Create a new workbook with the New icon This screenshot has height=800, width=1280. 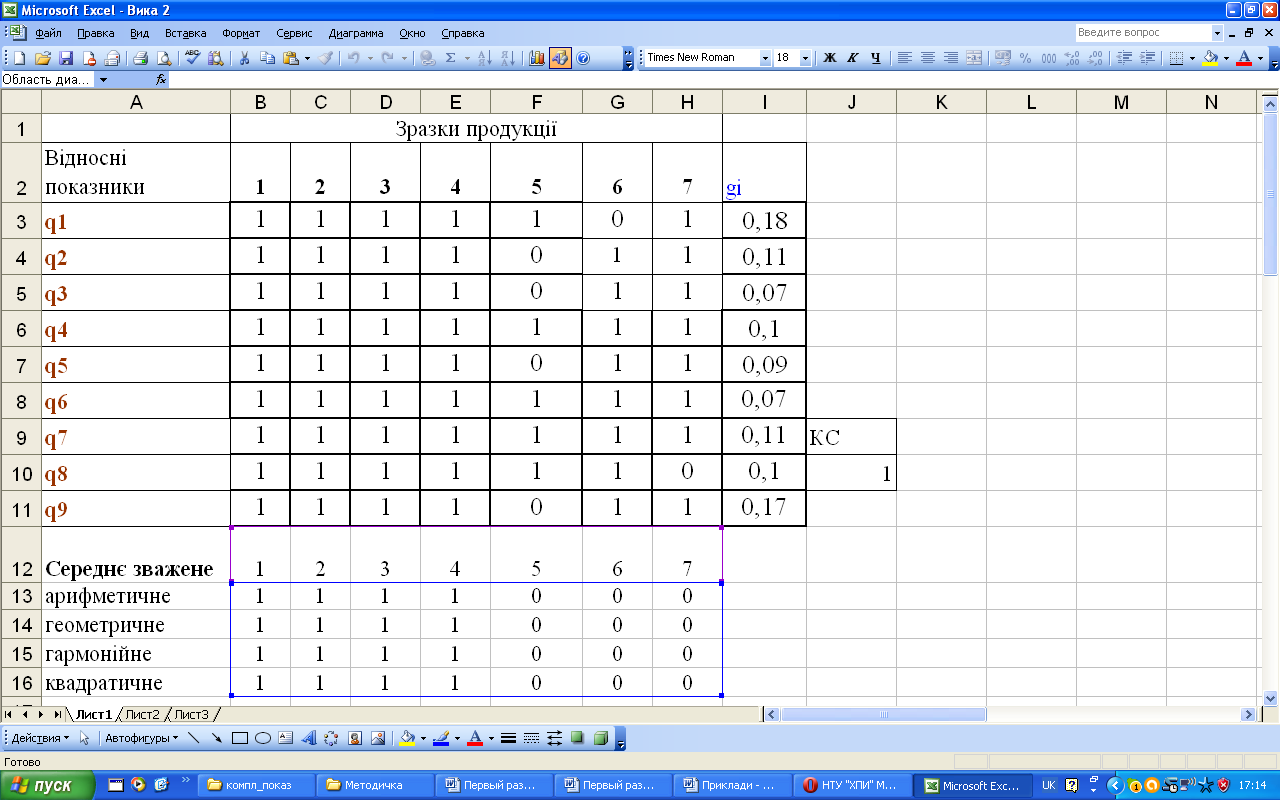click(19, 58)
